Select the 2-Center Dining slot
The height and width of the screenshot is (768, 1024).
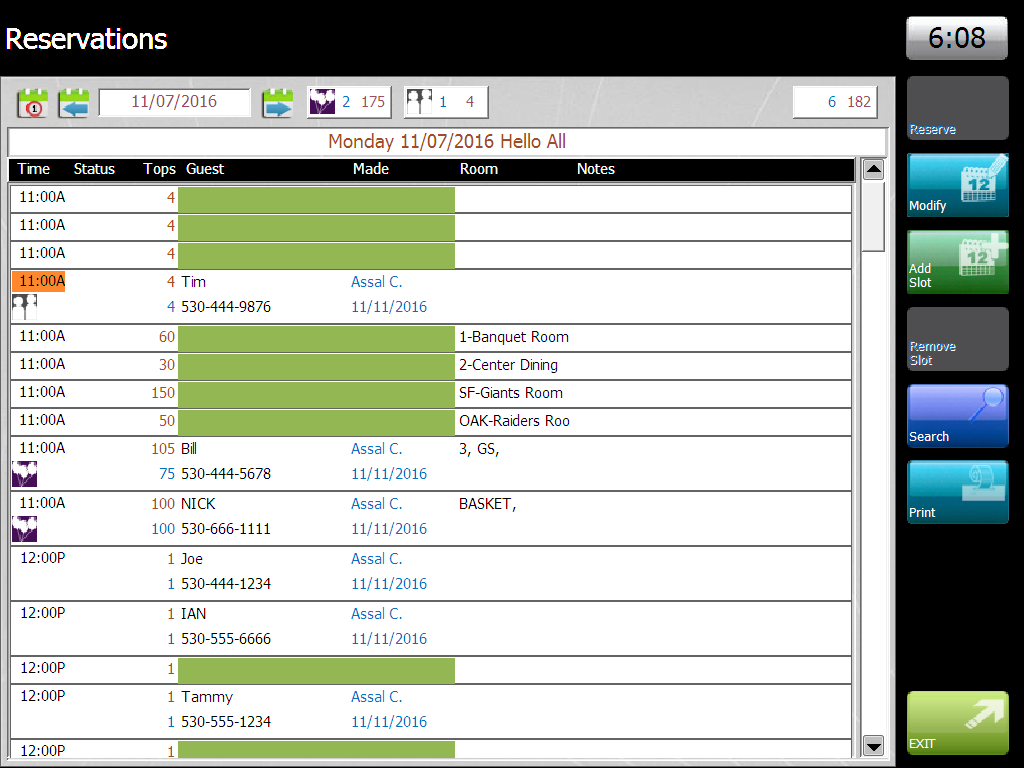pos(431,366)
